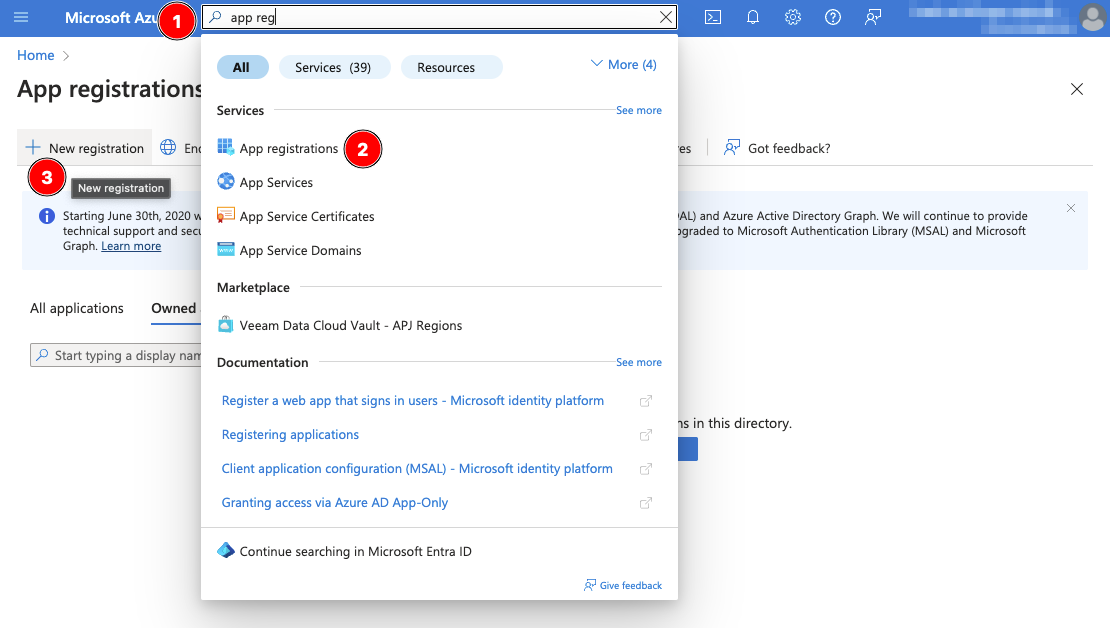The height and width of the screenshot is (628, 1110).
Task: Expand More (4) filters
Action: tap(624, 64)
